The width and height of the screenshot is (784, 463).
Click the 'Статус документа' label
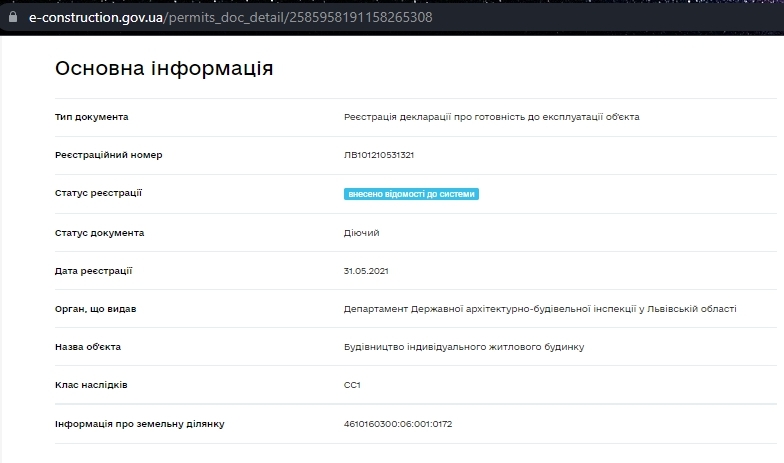point(100,233)
